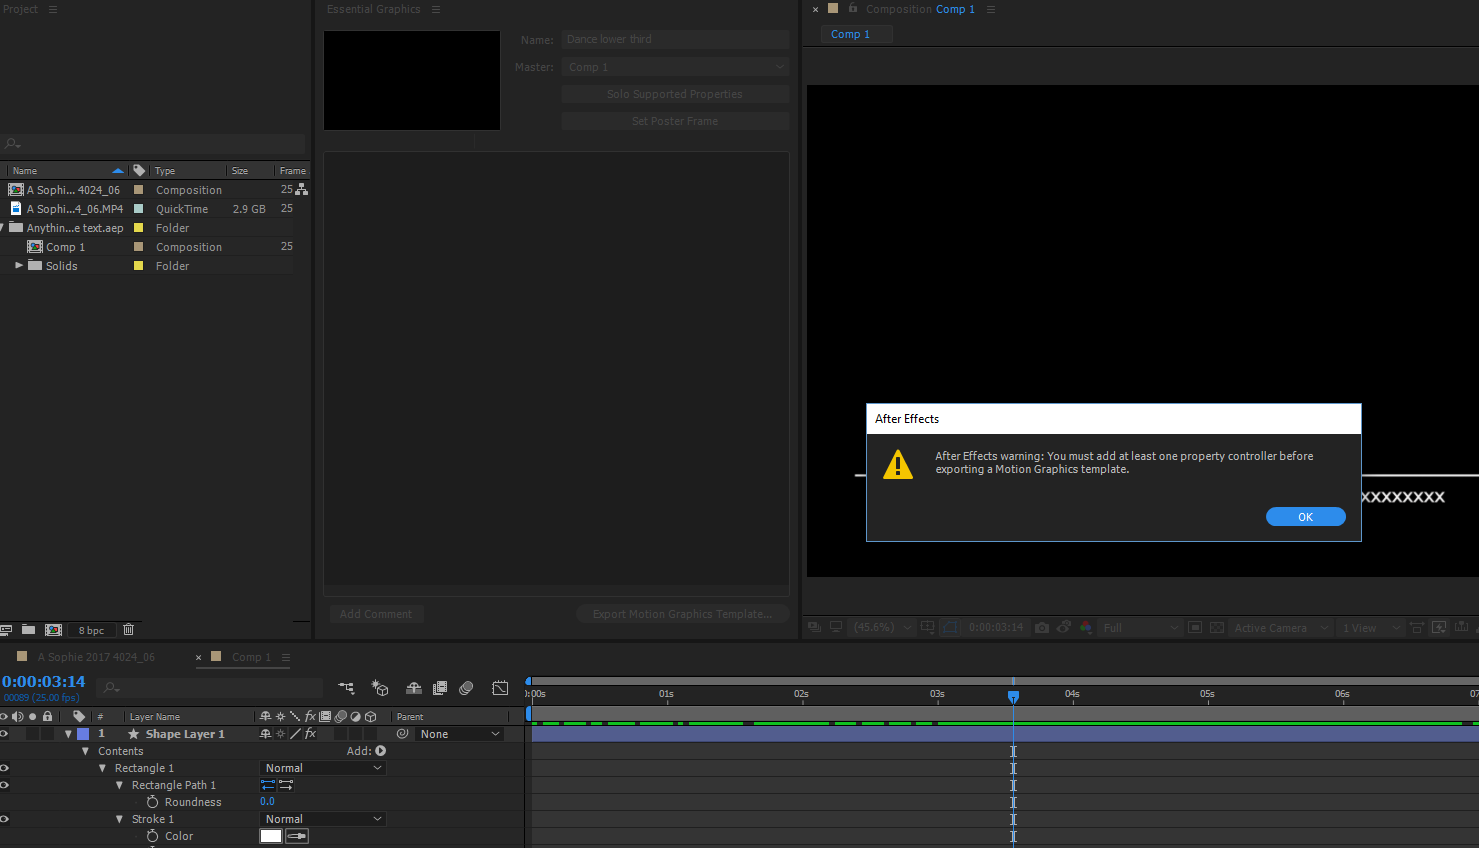Screen dimensions: 1479x848
Task: Enable Draft 3D mode
Action: click(379, 688)
